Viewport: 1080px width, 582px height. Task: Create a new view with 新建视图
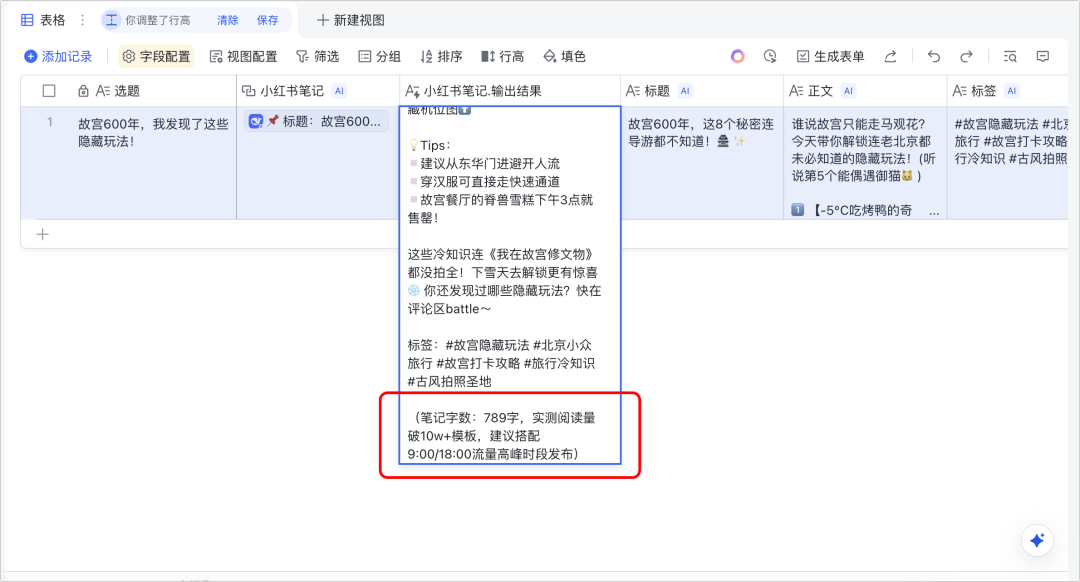click(x=351, y=20)
